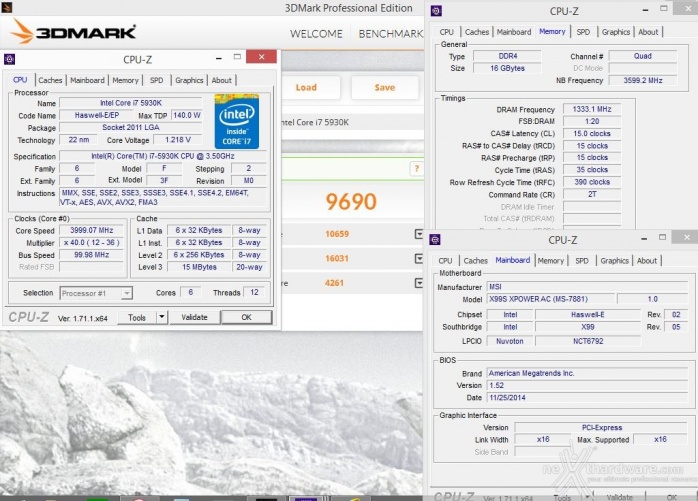Minimize the CPU-Z CPU window
698x501 pixels.
219,58
